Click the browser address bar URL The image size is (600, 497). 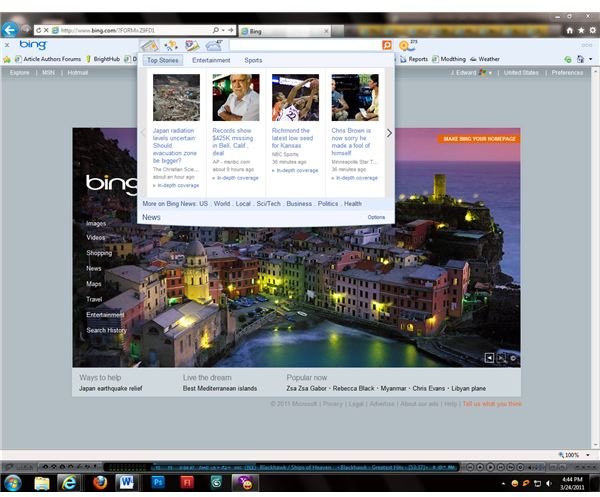[x=108, y=30]
